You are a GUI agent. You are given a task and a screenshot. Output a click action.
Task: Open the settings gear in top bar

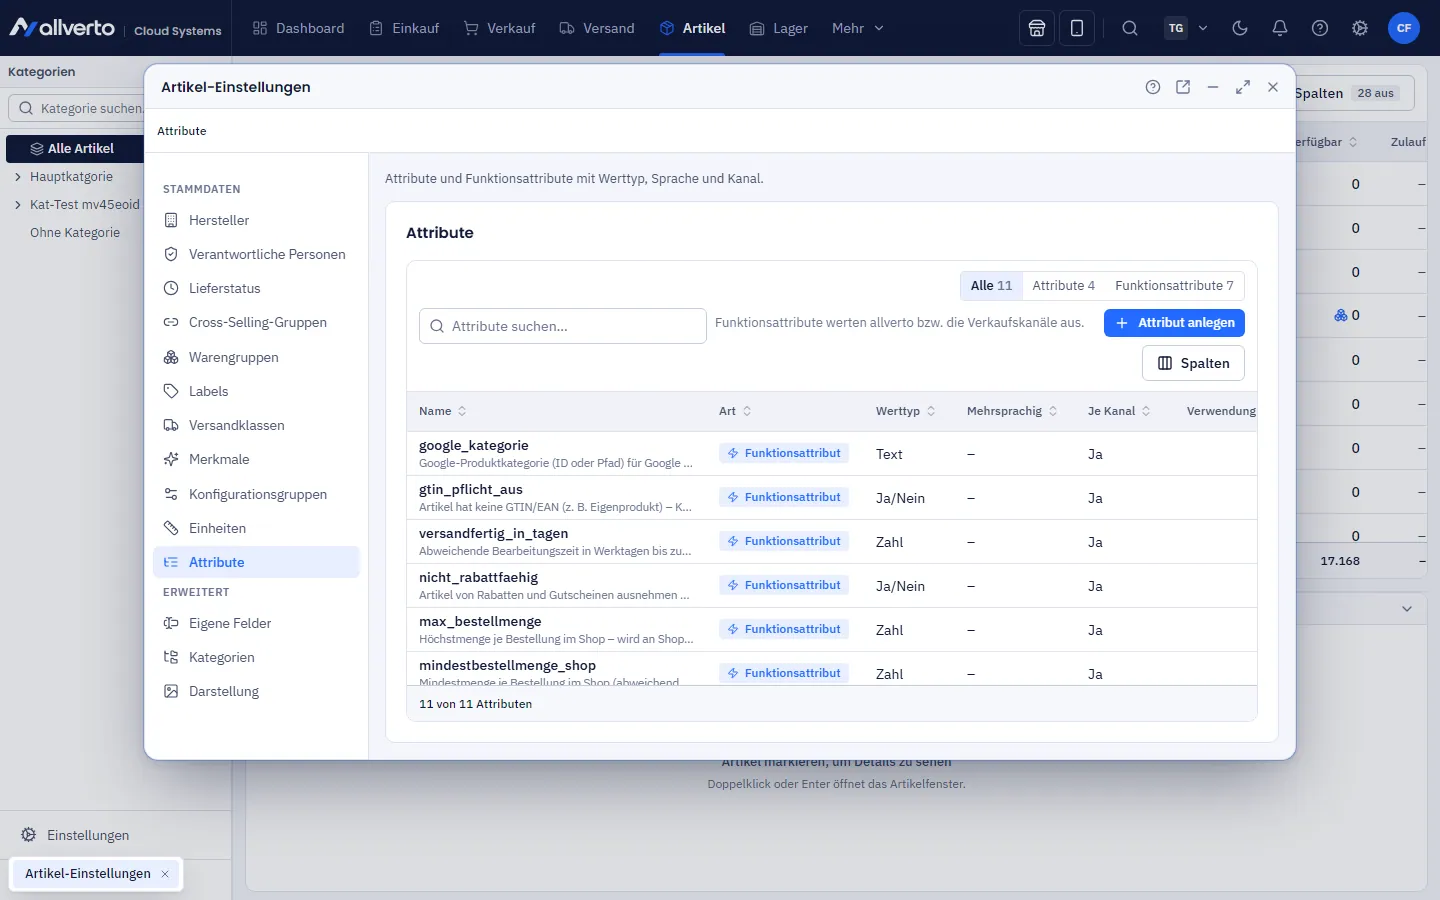pos(1360,28)
